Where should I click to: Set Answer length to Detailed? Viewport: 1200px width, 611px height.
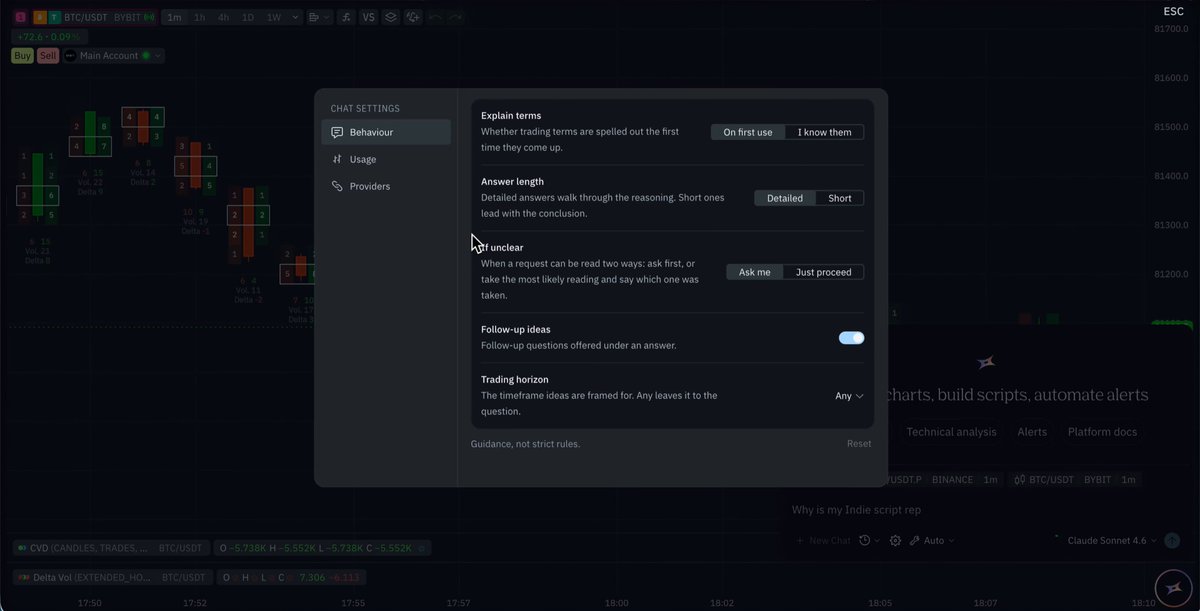coord(785,198)
